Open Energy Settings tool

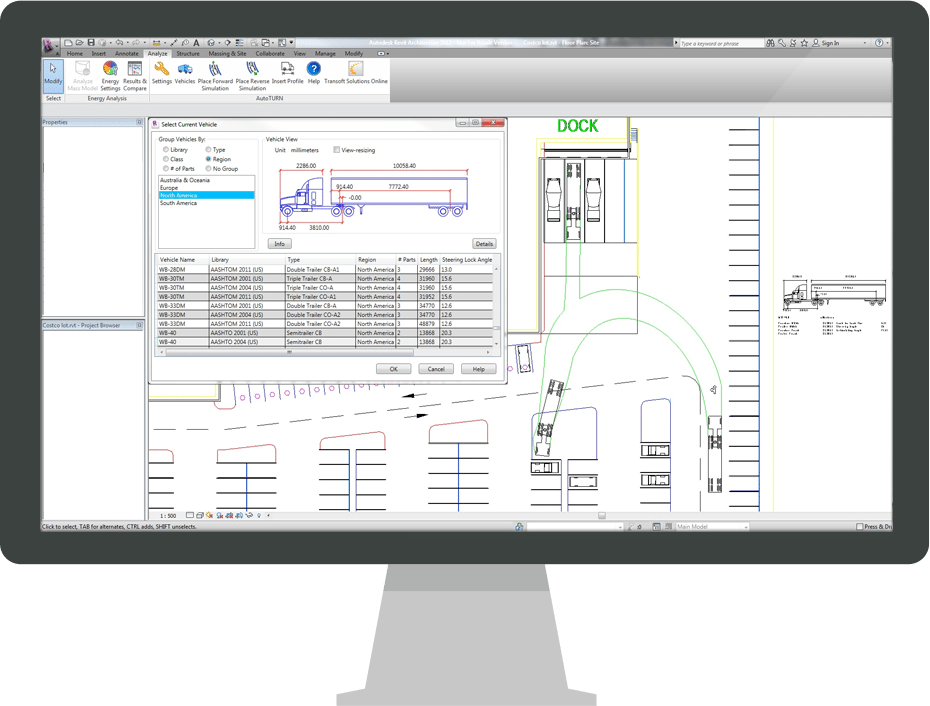click(x=110, y=76)
